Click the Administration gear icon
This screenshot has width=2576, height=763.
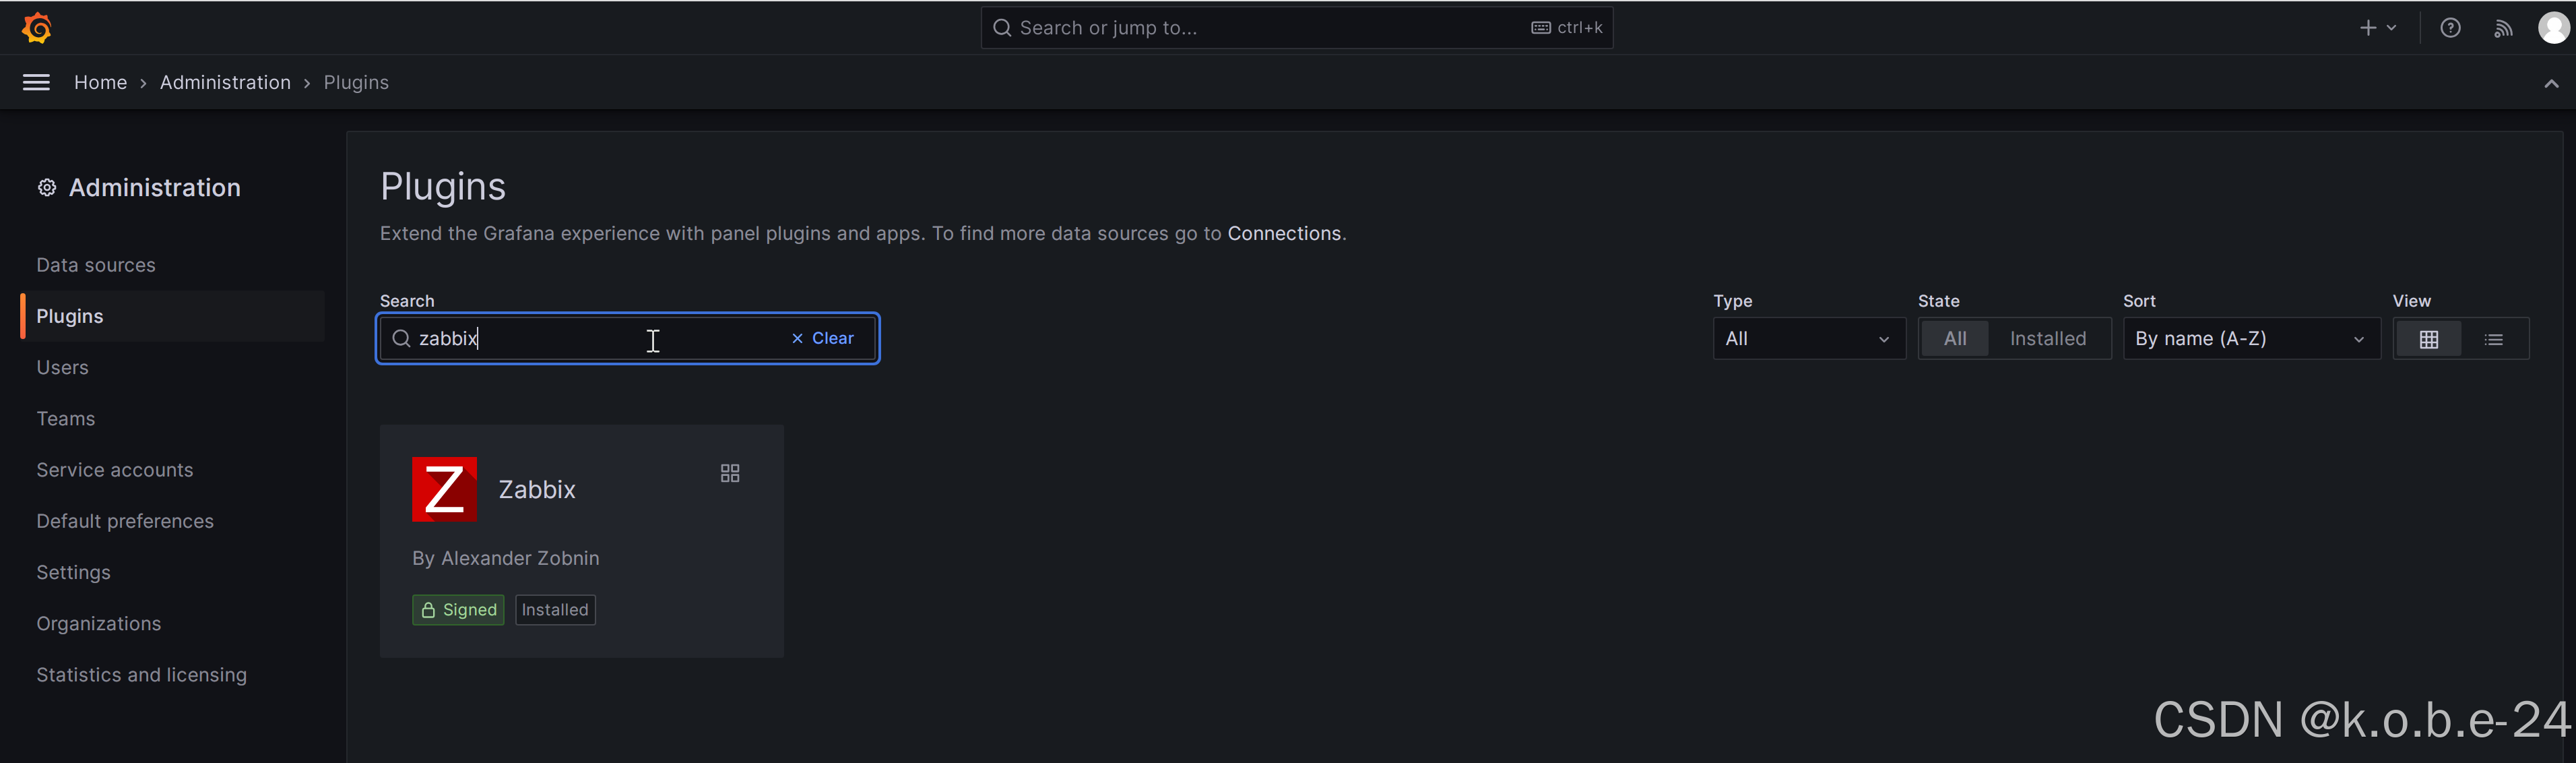47,188
